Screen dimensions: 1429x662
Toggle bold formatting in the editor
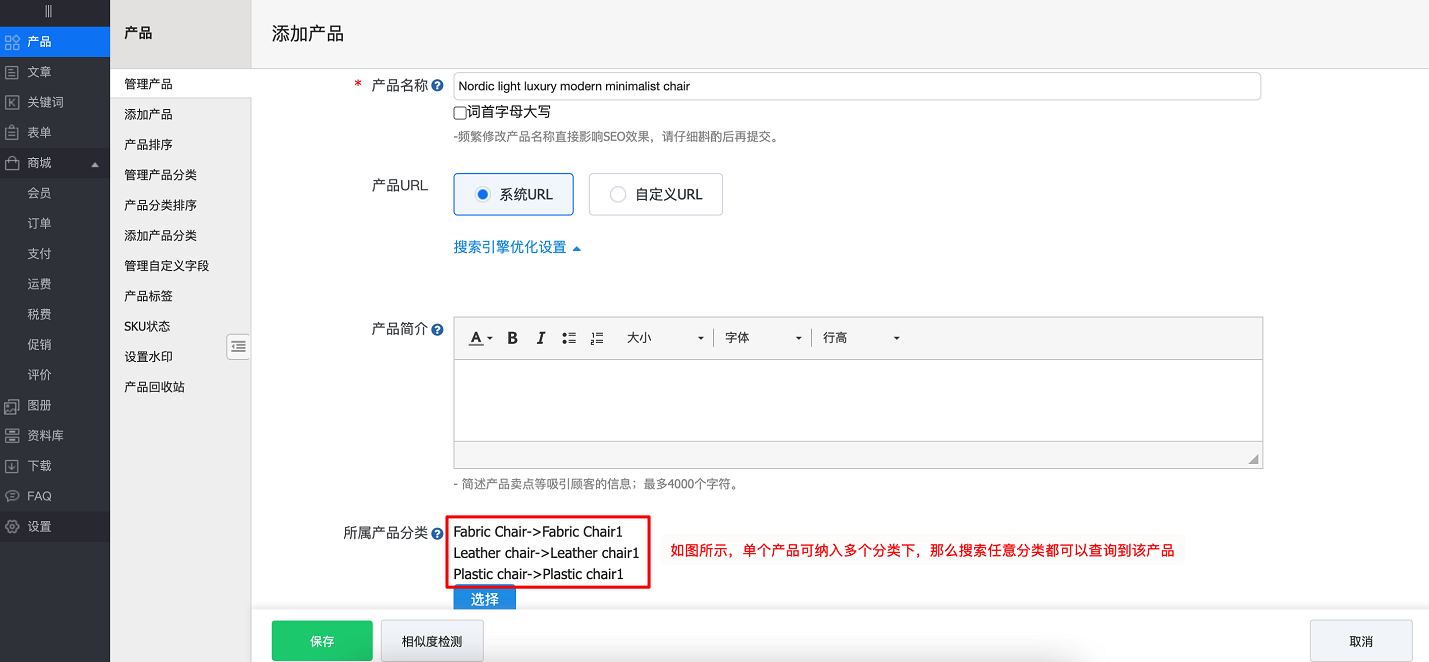[512, 338]
